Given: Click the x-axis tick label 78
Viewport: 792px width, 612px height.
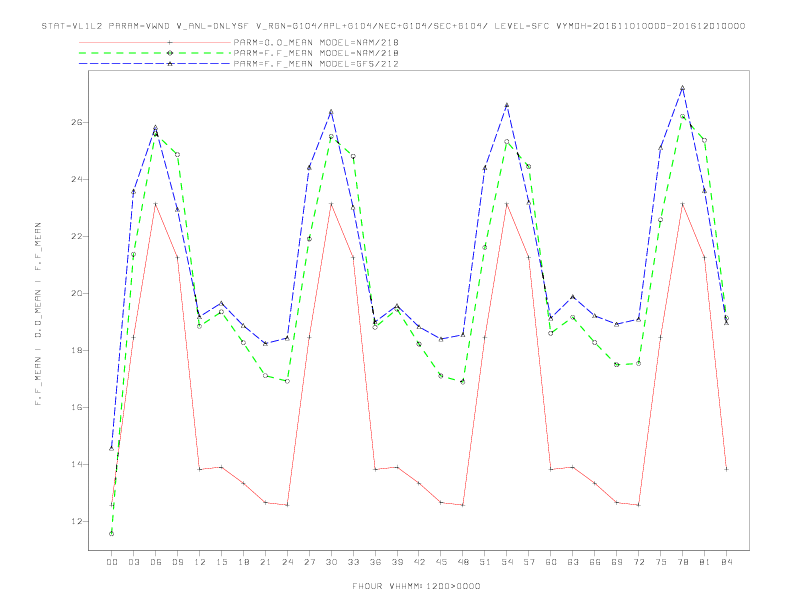Looking at the screenshot, I should (x=682, y=562).
